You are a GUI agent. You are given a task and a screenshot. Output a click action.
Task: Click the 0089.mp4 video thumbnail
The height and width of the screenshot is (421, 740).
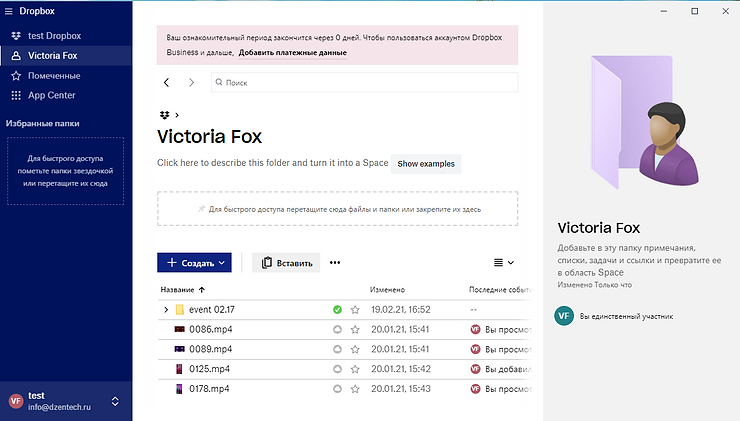click(179, 349)
